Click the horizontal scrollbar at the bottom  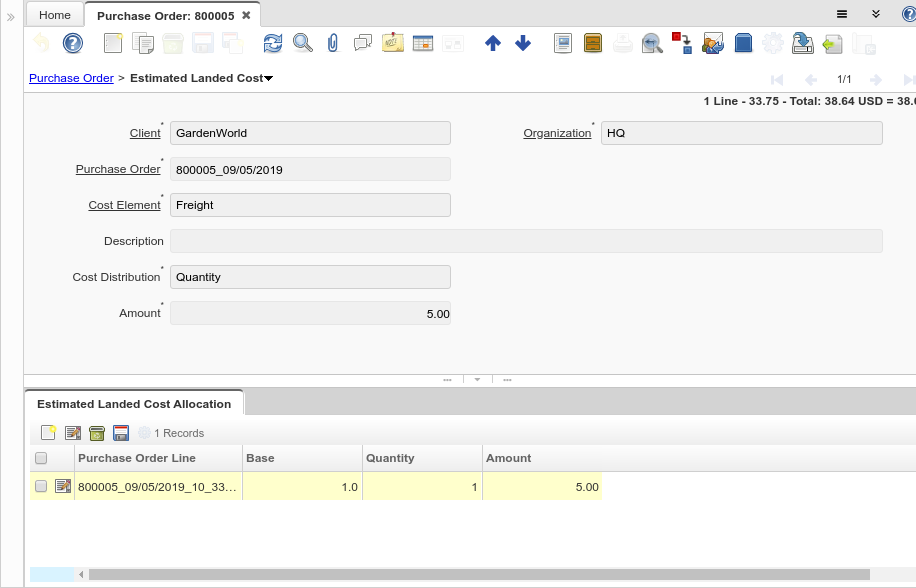pos(478,575)
